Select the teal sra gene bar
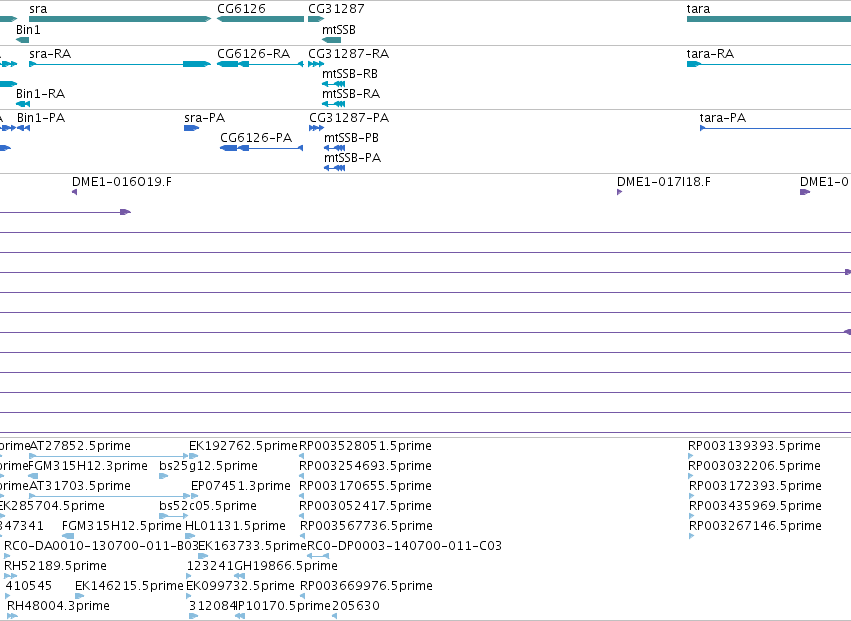 (120, 19)
